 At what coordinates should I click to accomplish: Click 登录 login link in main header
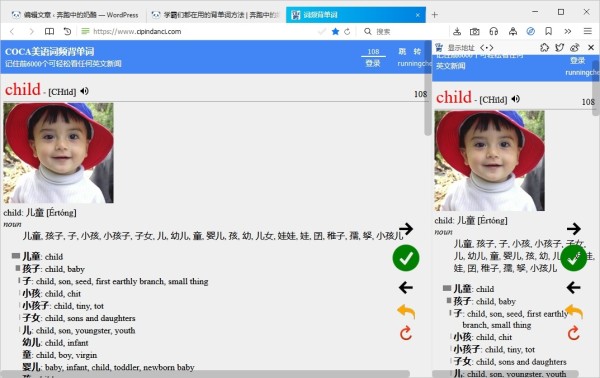click(x=373, y=63)
